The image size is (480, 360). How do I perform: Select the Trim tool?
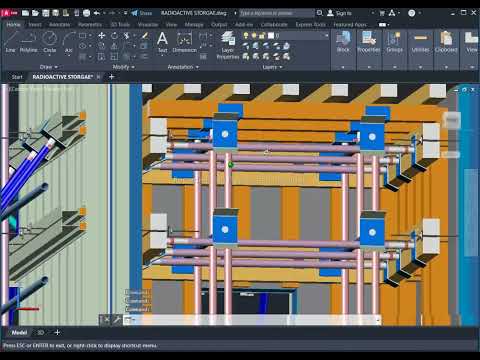pyautogui.click(x=127, y=35)
